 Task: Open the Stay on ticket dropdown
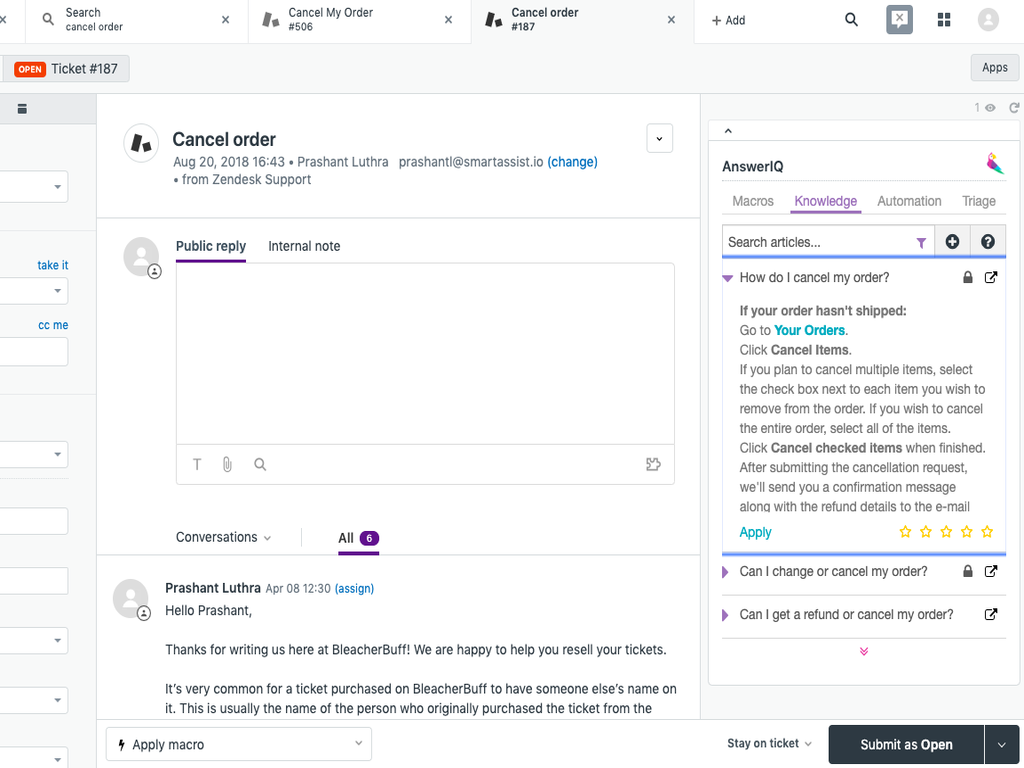click(769, 744)
